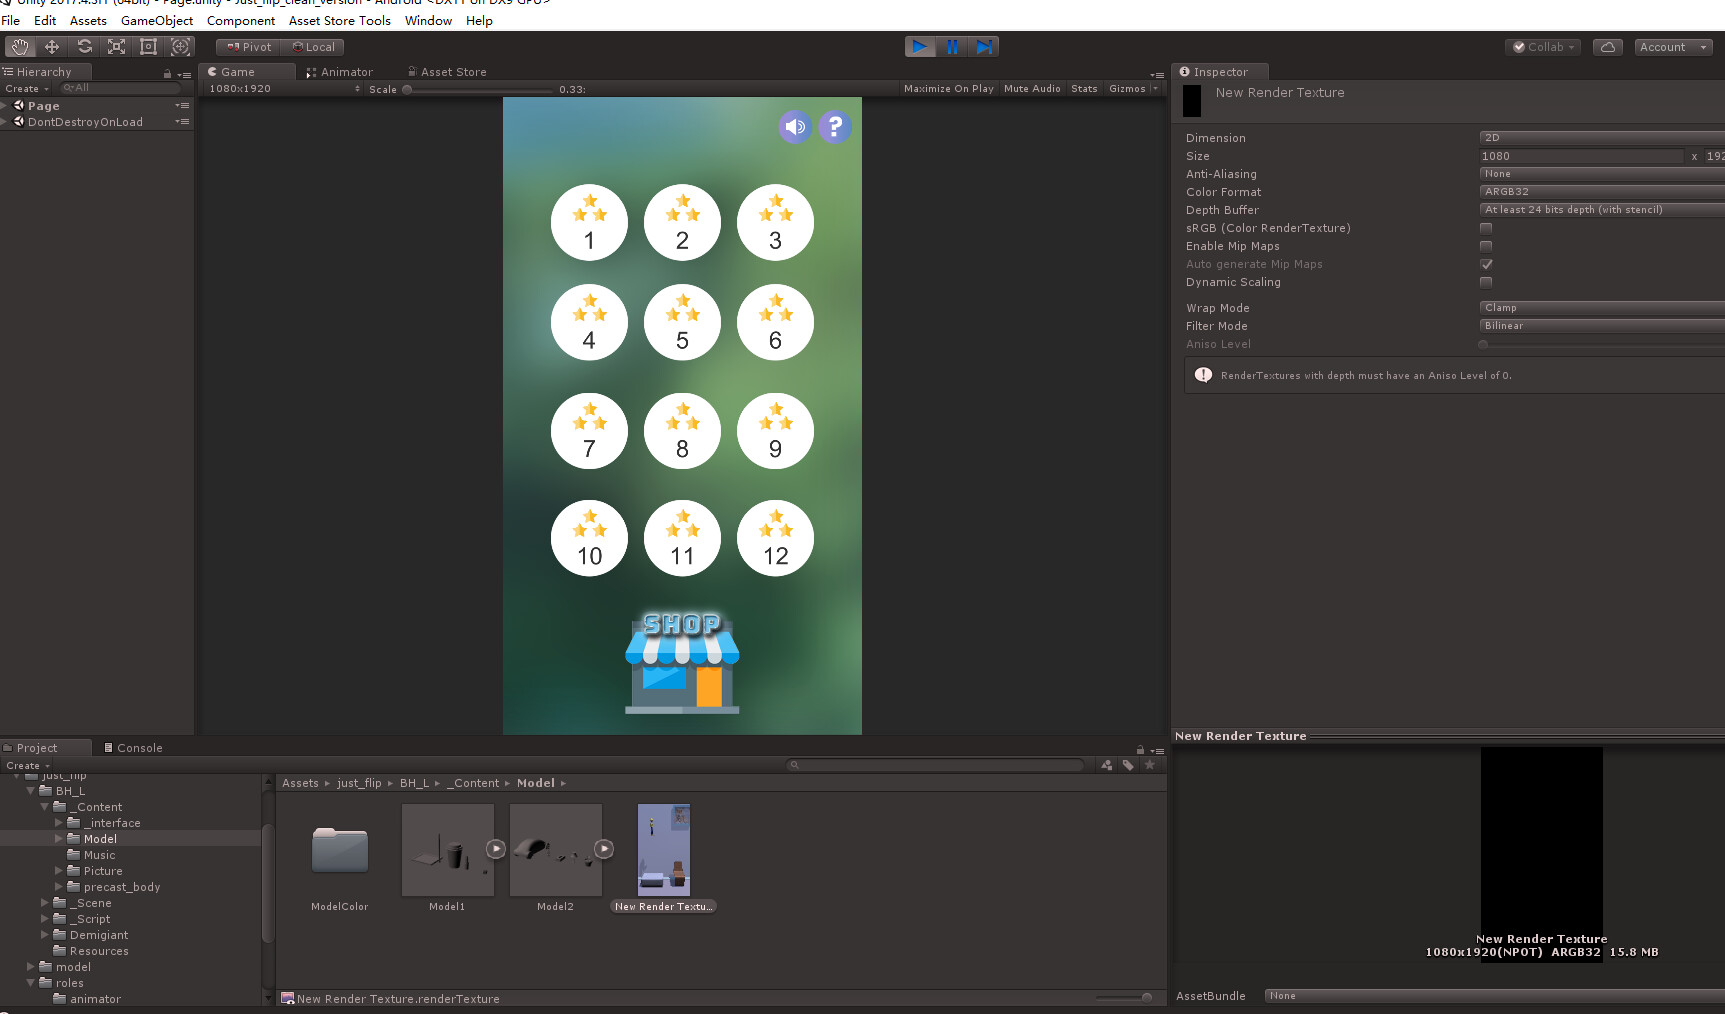Screen dimensions: 1725x1014
Task: Enable Dynamic Scaling checkbox
Action: point(1486,282)
